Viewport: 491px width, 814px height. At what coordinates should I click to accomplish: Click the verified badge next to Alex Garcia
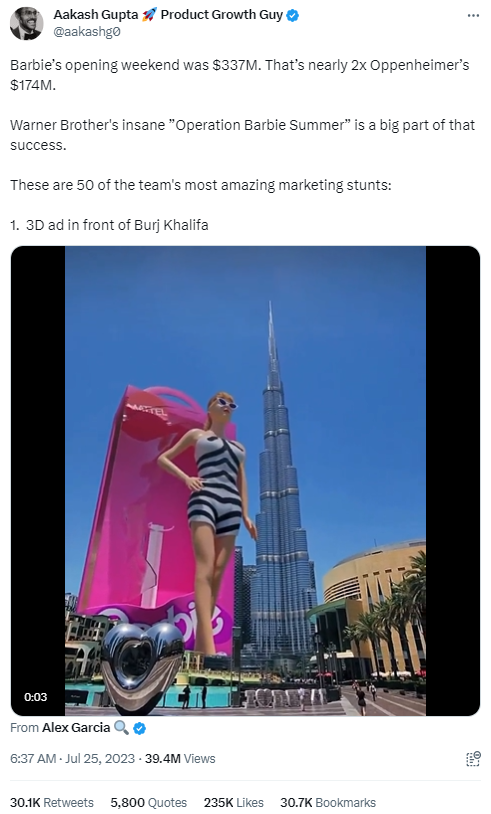point(139,728)
